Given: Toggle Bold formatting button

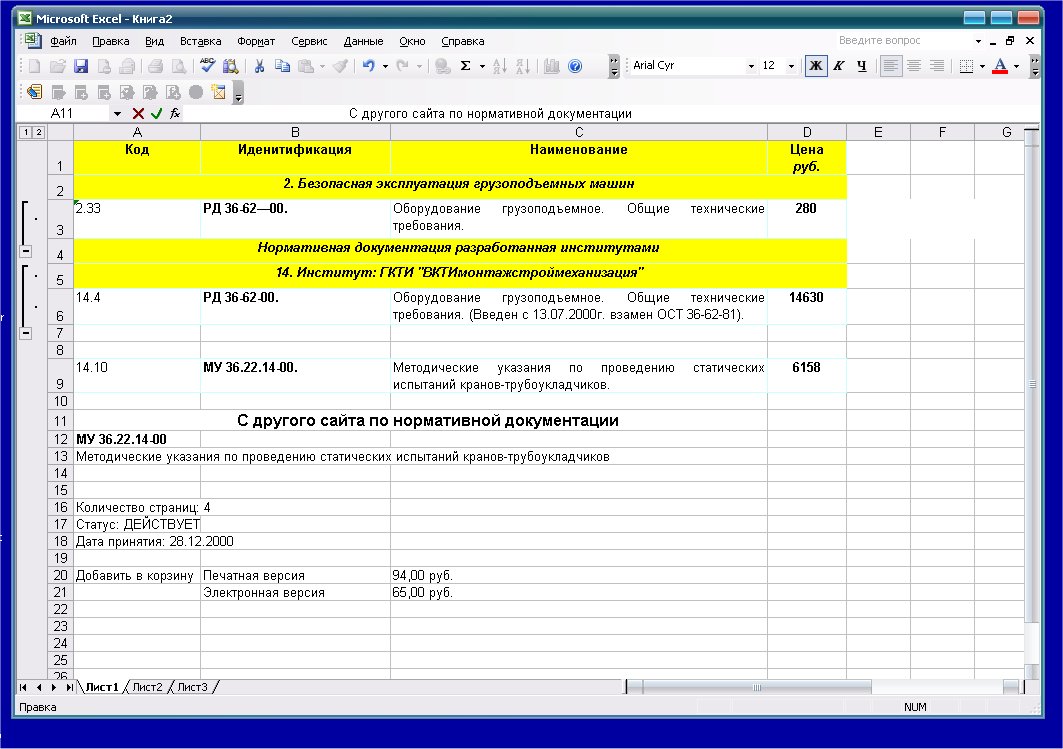Looking at the screenshot, I should pos(816,66).
